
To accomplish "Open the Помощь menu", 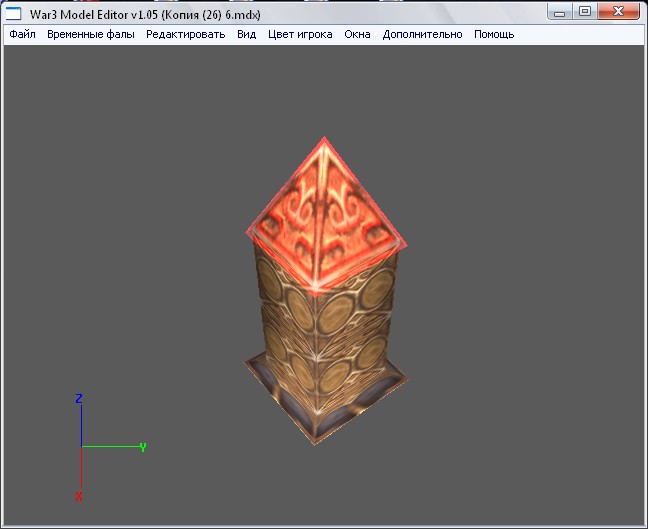I will point(494,34).
